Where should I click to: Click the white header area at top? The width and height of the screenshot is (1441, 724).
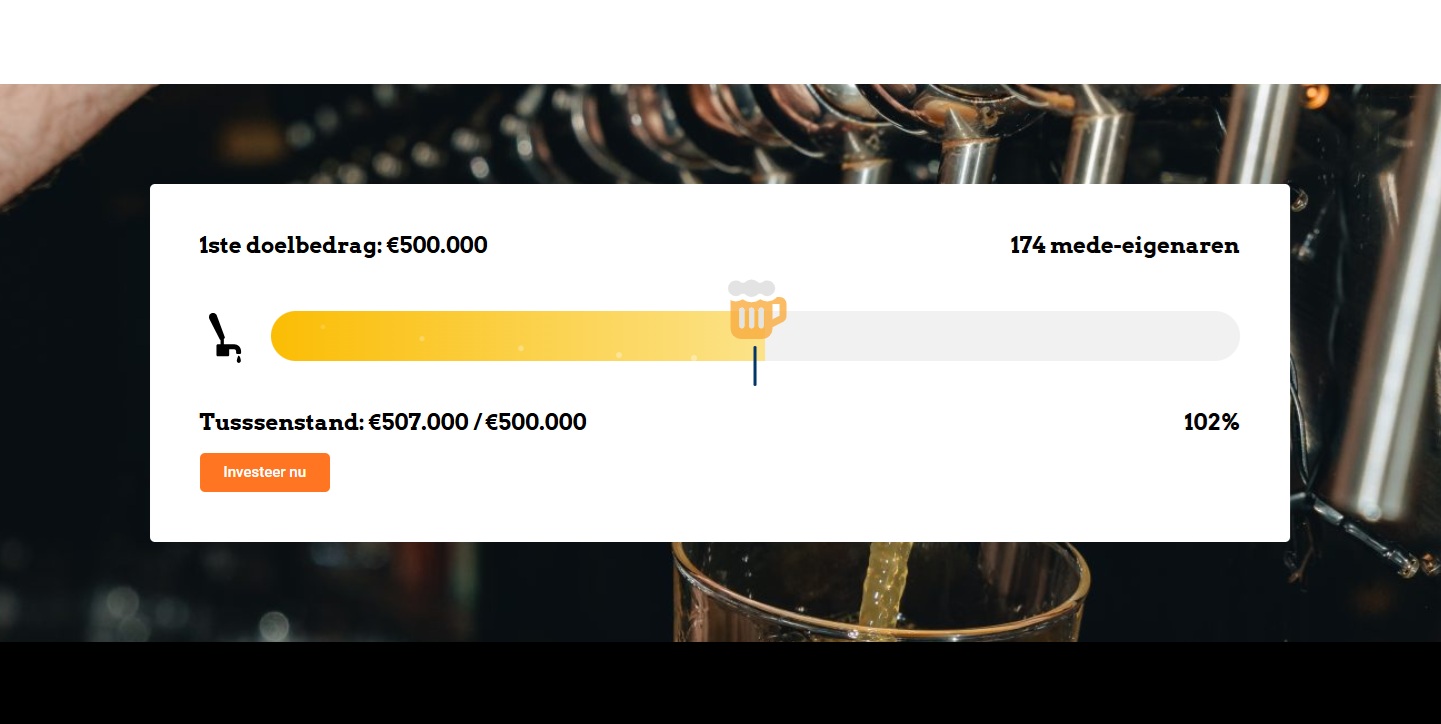[x=720, y=40]
